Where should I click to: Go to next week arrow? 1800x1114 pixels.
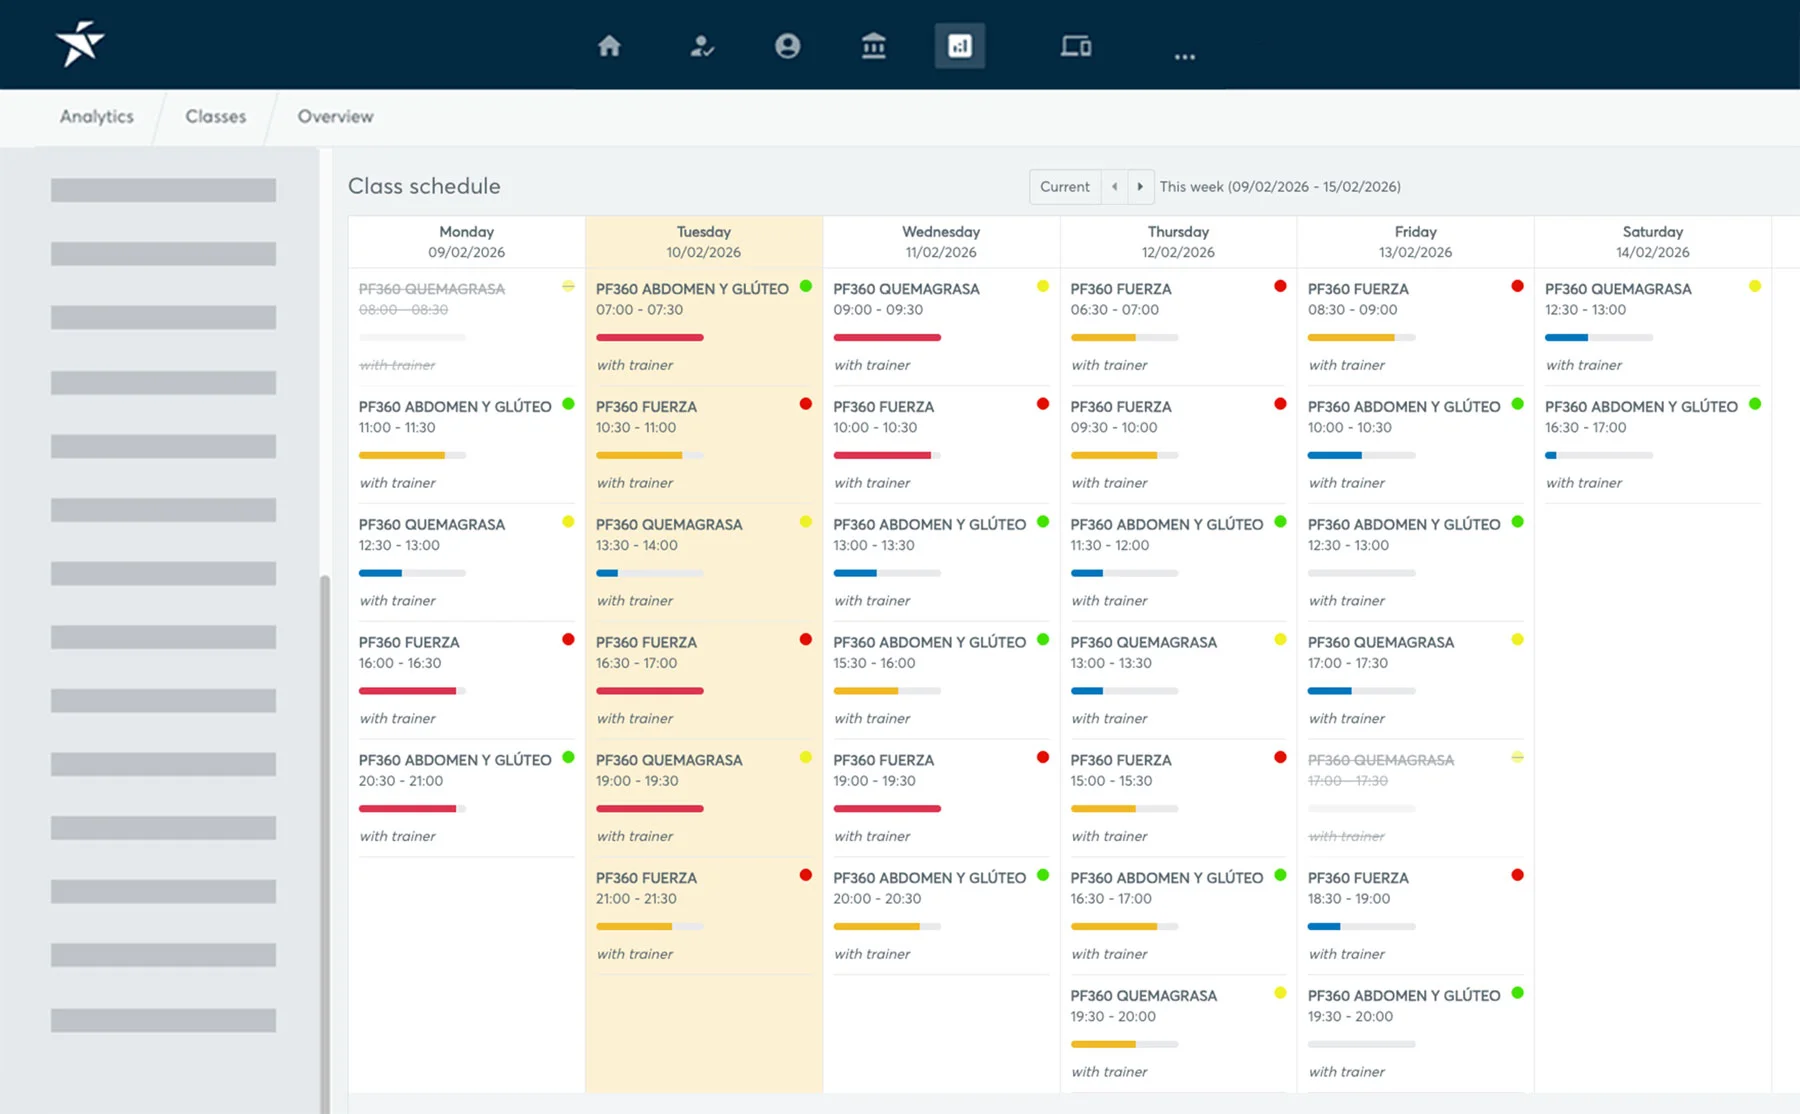(x=1140, y=187)
